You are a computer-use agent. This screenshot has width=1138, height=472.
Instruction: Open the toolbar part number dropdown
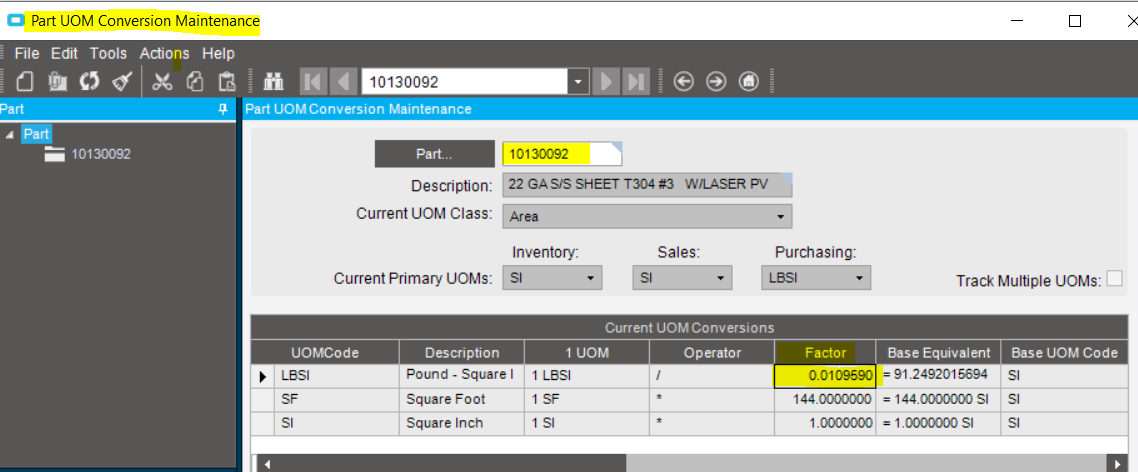[x=578, y=81]
